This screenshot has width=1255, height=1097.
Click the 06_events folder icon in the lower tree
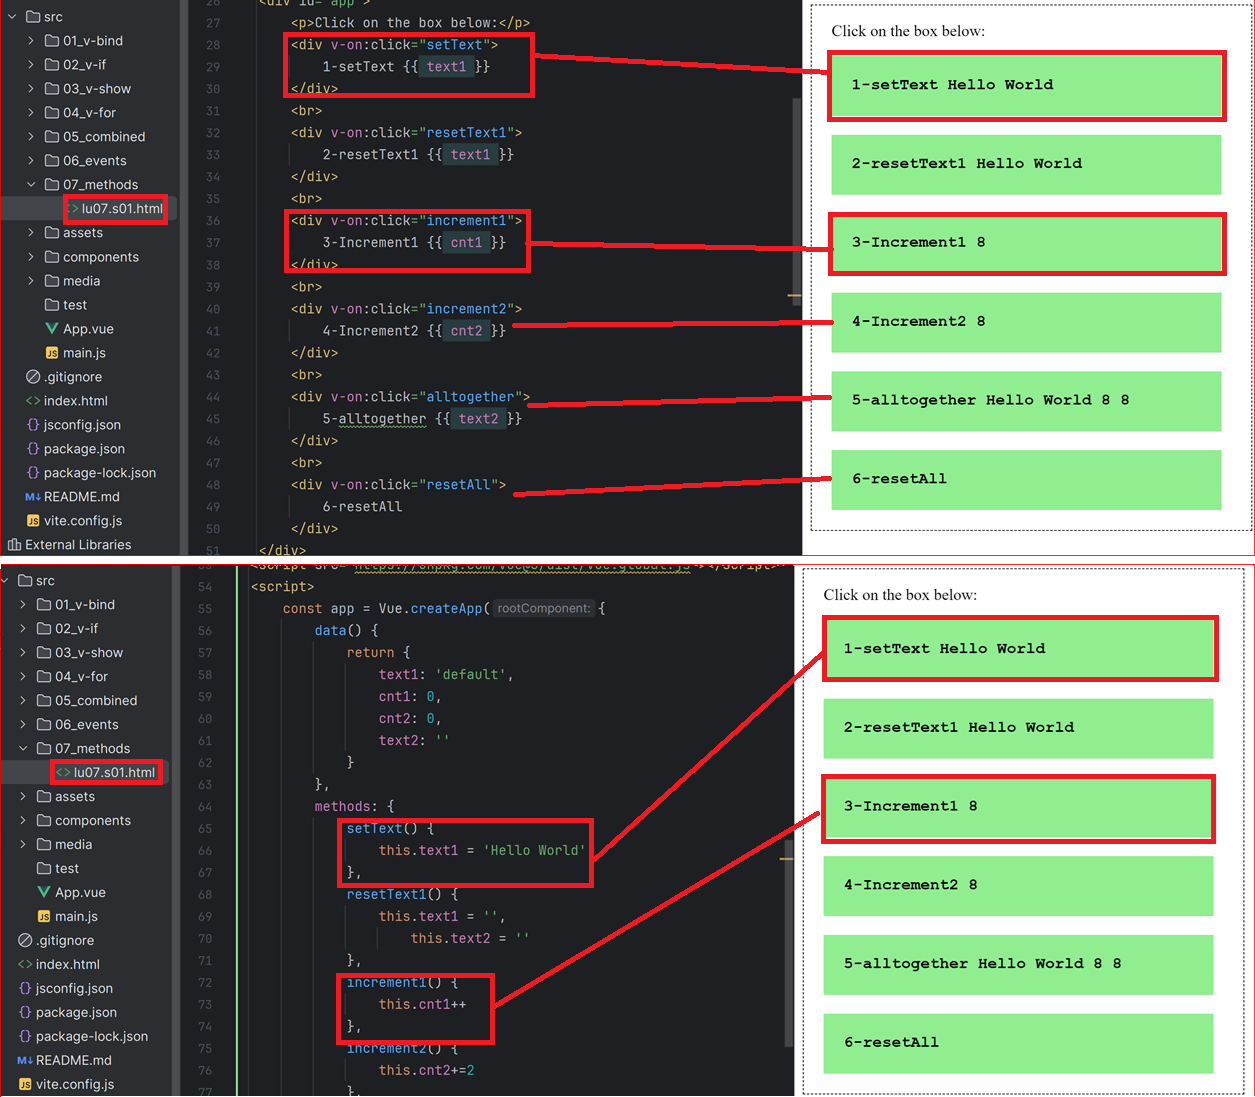(44, 725)
